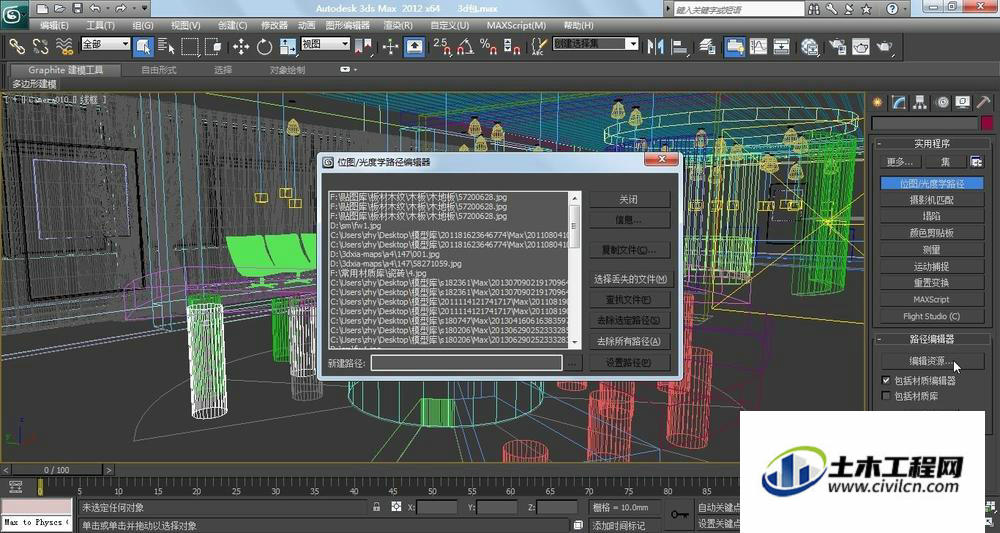Click the Mirror tool icon
The image size is (1000, 533).
pos(655,47)
